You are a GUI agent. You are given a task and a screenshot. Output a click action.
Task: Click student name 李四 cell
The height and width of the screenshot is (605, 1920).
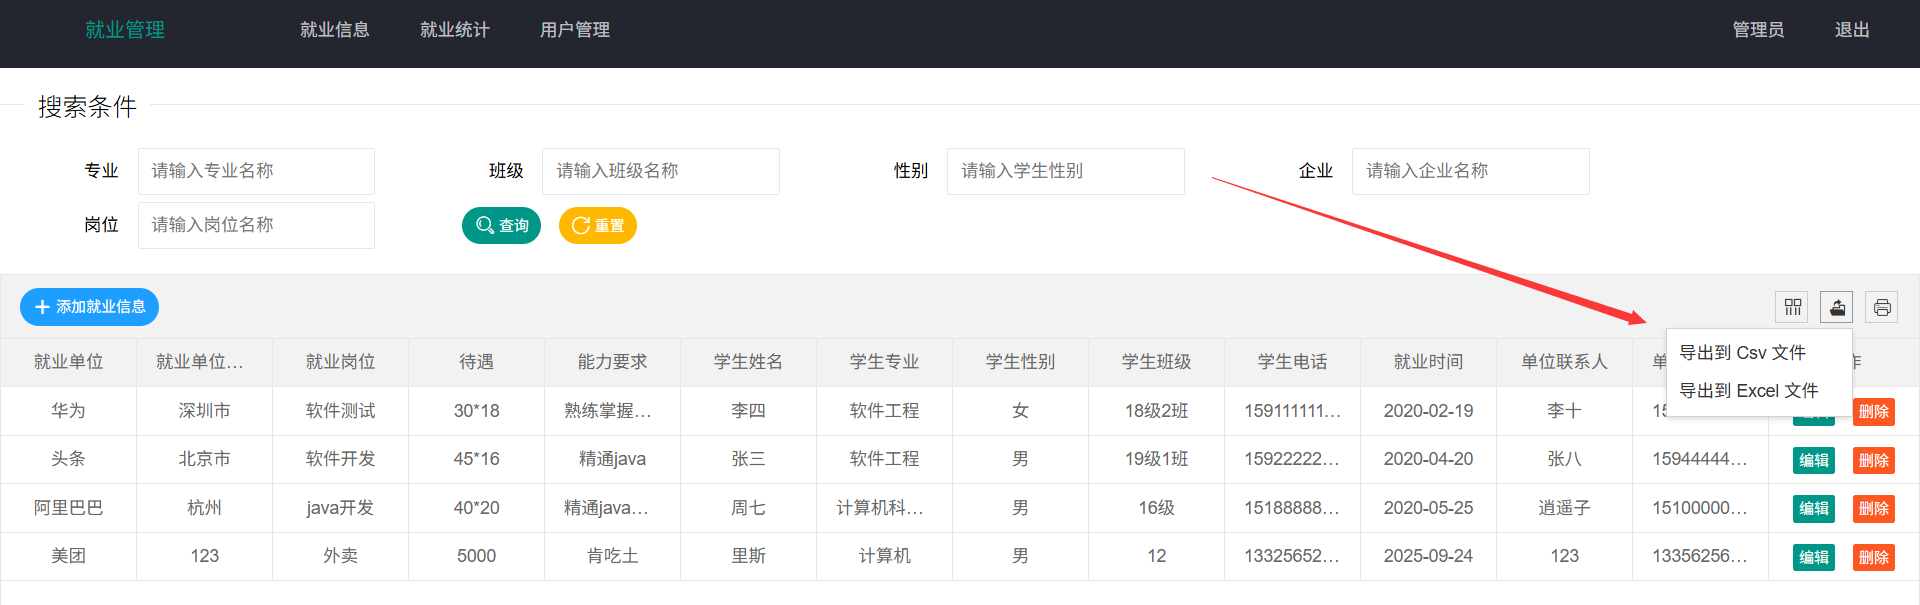749,411
